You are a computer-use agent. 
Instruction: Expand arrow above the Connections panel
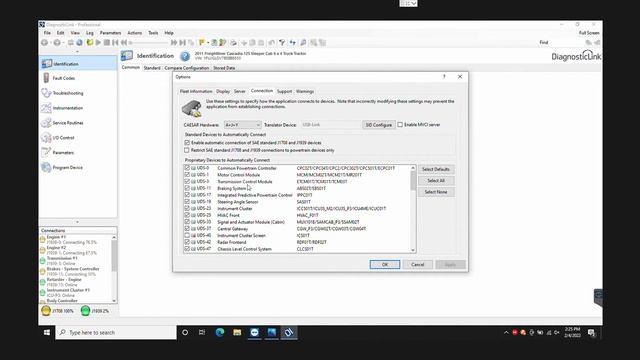[x=78, y=222]
